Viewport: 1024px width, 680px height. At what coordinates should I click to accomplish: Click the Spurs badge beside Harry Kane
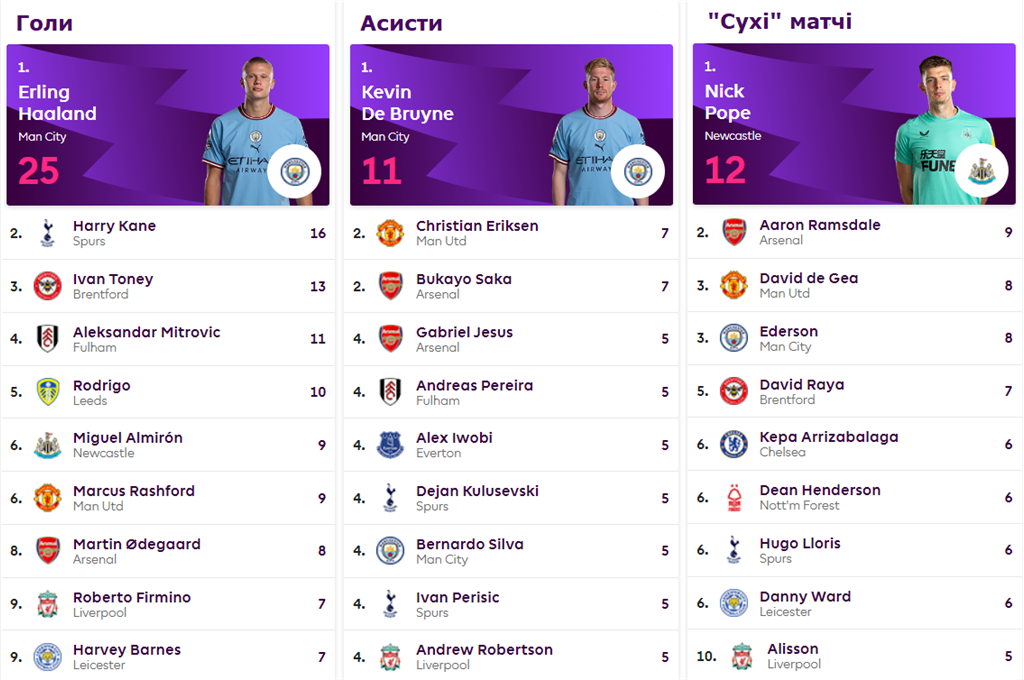tap(47, 233)
